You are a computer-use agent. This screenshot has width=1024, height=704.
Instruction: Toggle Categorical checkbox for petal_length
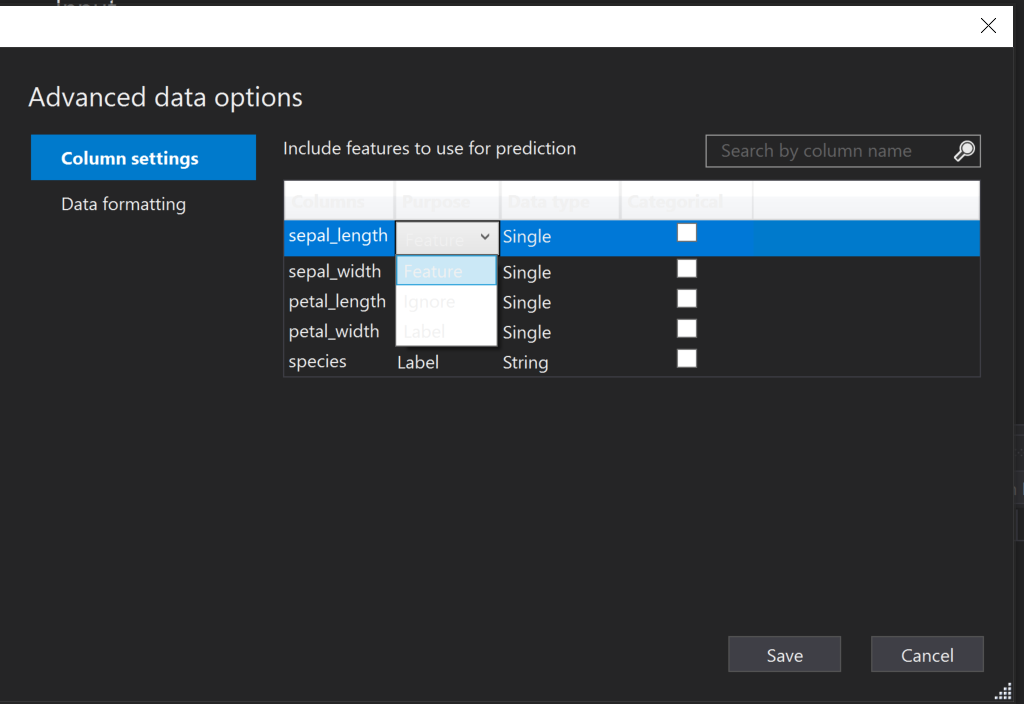[x=686, y=298]
